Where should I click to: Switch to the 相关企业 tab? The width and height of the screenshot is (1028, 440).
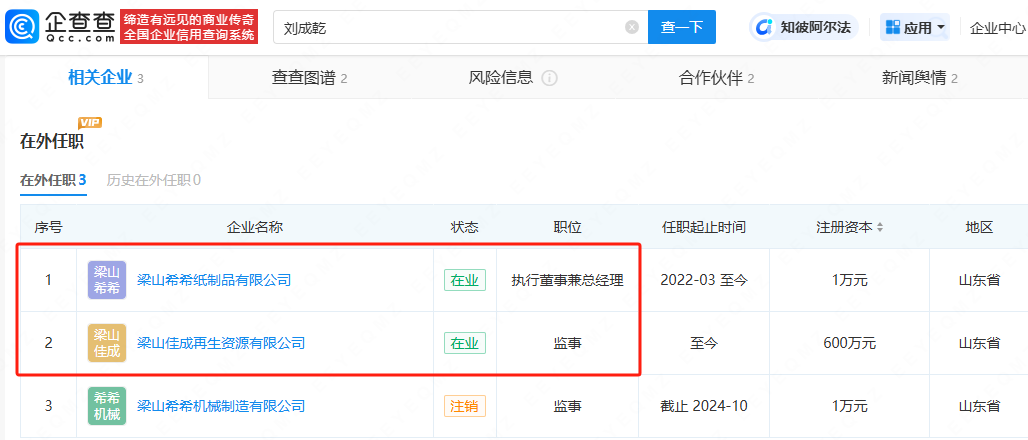106,77
